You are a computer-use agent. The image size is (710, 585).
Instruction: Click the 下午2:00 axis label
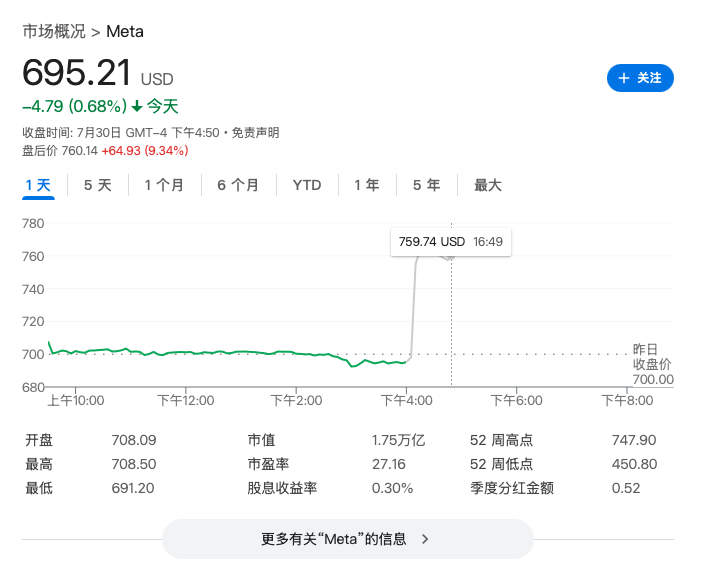(x=296, y=401)
